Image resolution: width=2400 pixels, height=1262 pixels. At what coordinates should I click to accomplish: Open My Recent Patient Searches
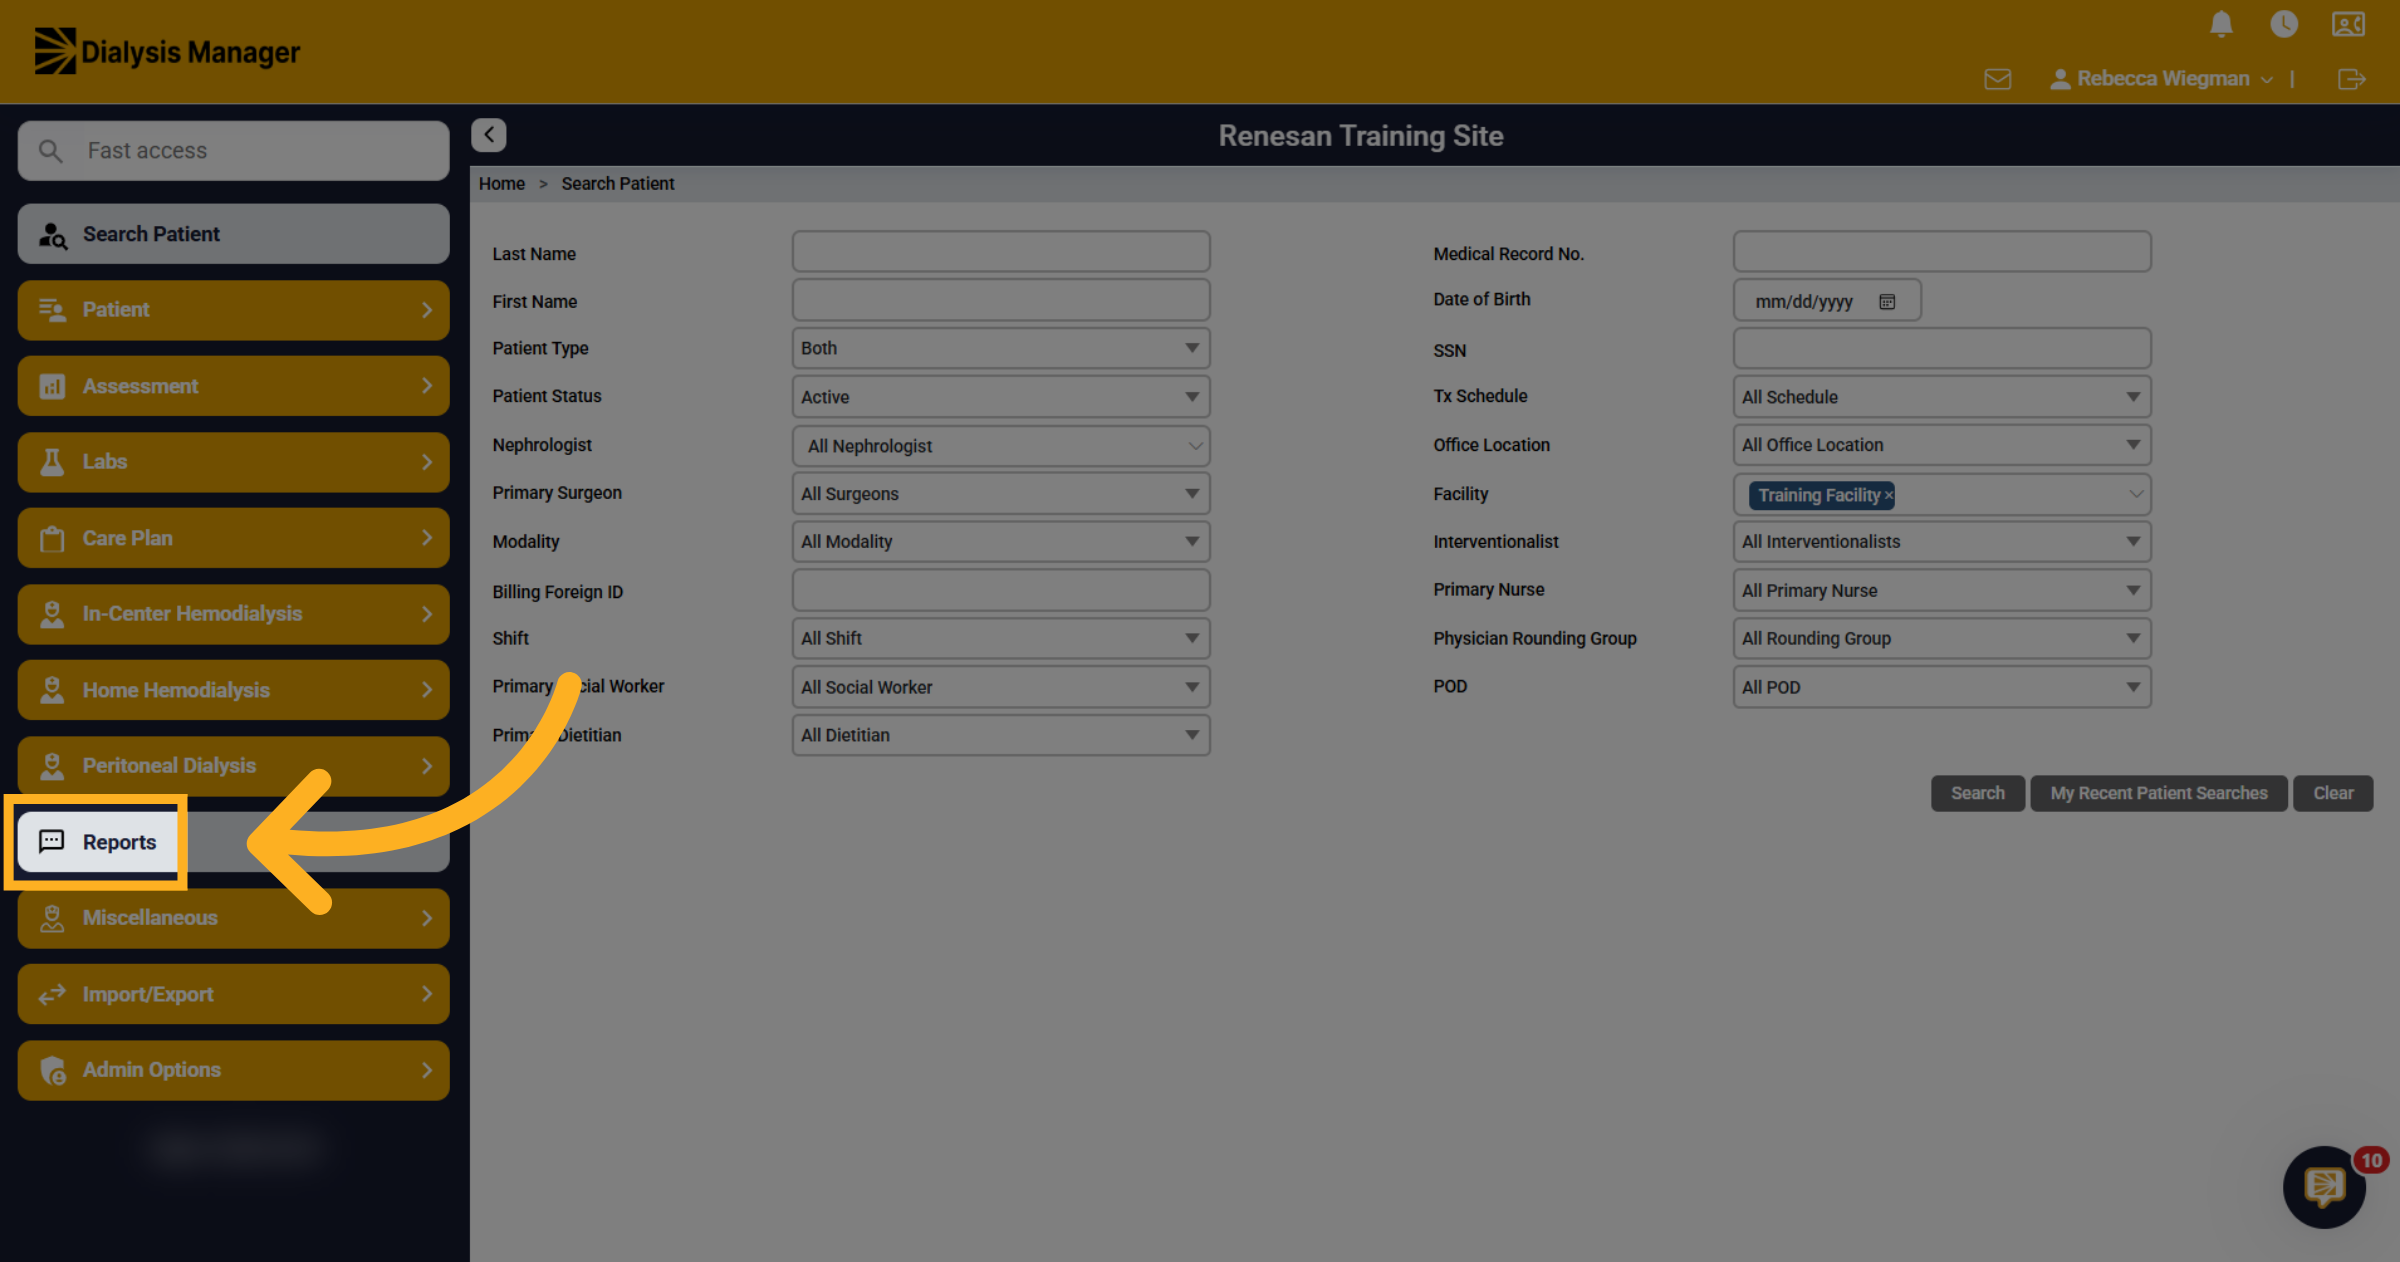pos(2158,793)
